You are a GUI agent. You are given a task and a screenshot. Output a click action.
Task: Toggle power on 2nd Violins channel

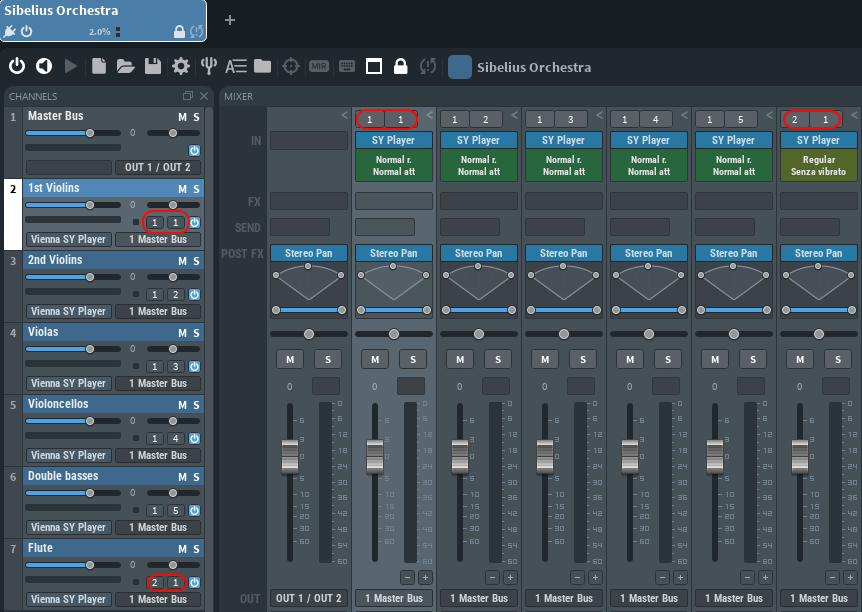tap(195, 294)
